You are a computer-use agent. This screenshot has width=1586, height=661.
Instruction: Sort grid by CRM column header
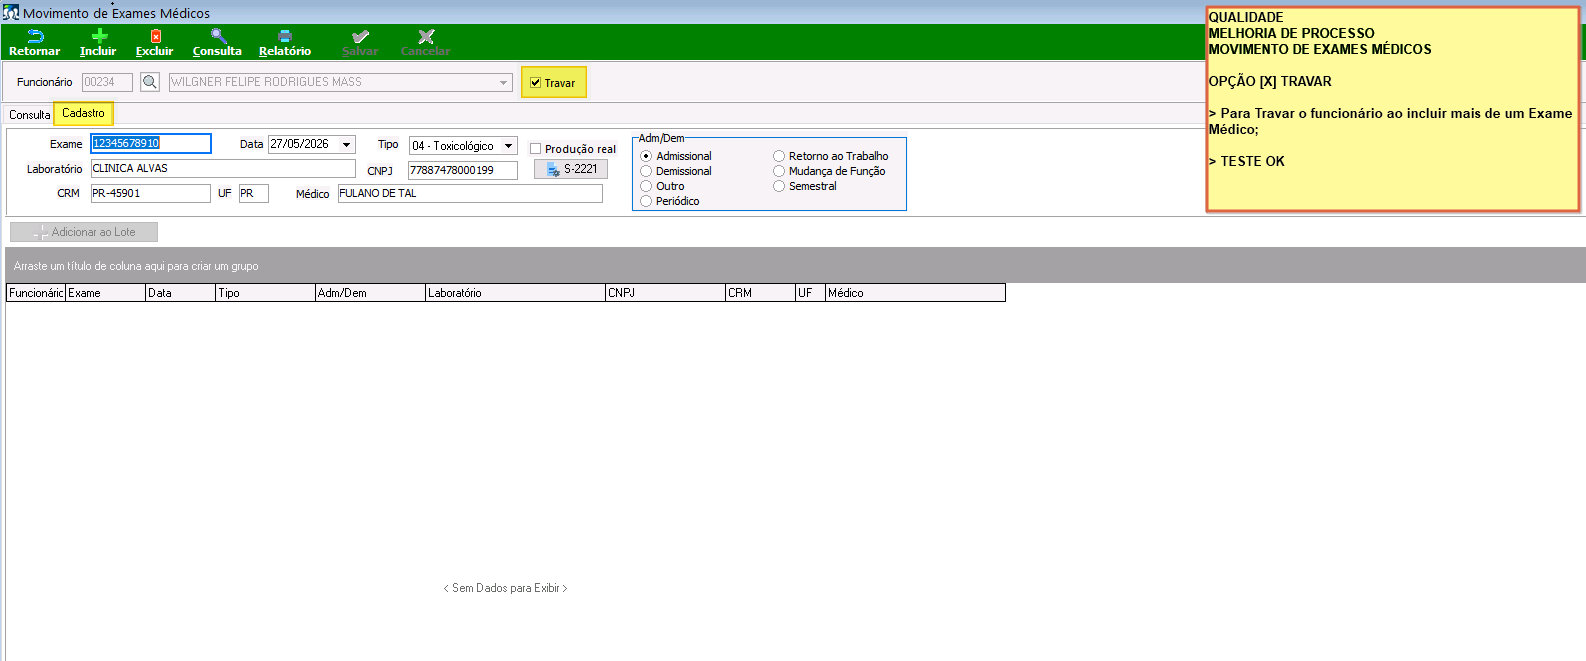pyautogui.click(x=760, y=293)
